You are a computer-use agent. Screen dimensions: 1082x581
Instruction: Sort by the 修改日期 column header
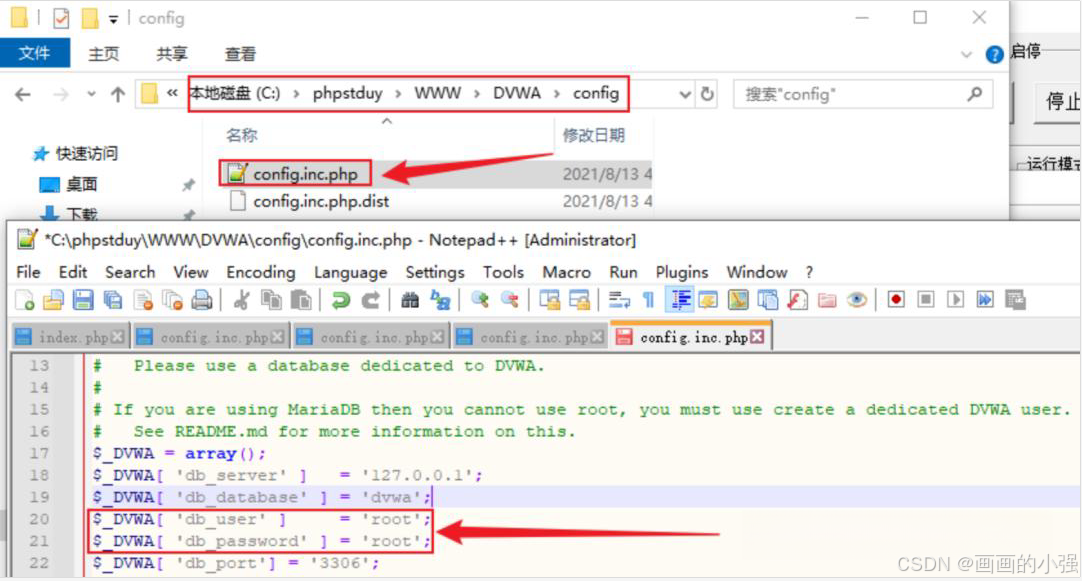(x=594, y=135)
